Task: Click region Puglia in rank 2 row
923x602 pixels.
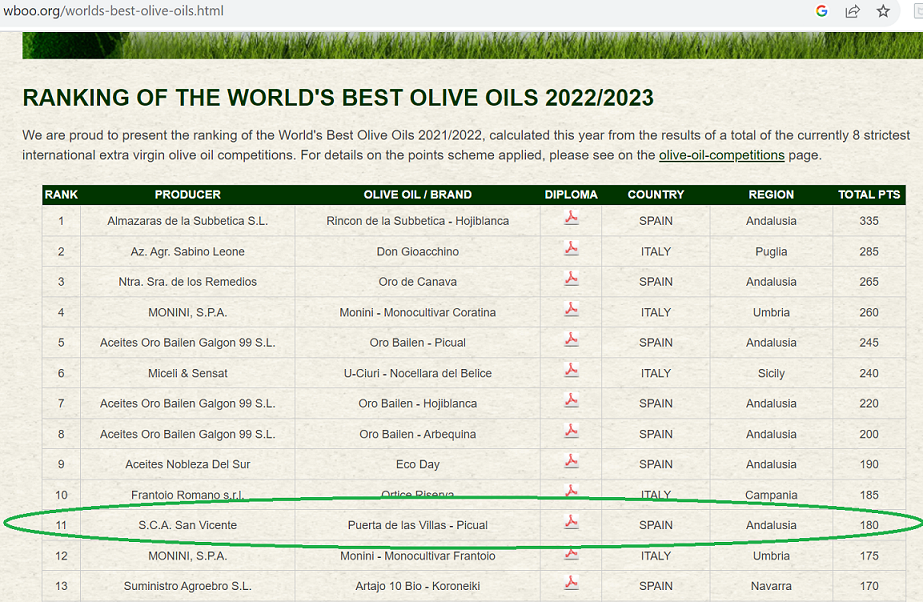Action: click(x=771, y=252)
